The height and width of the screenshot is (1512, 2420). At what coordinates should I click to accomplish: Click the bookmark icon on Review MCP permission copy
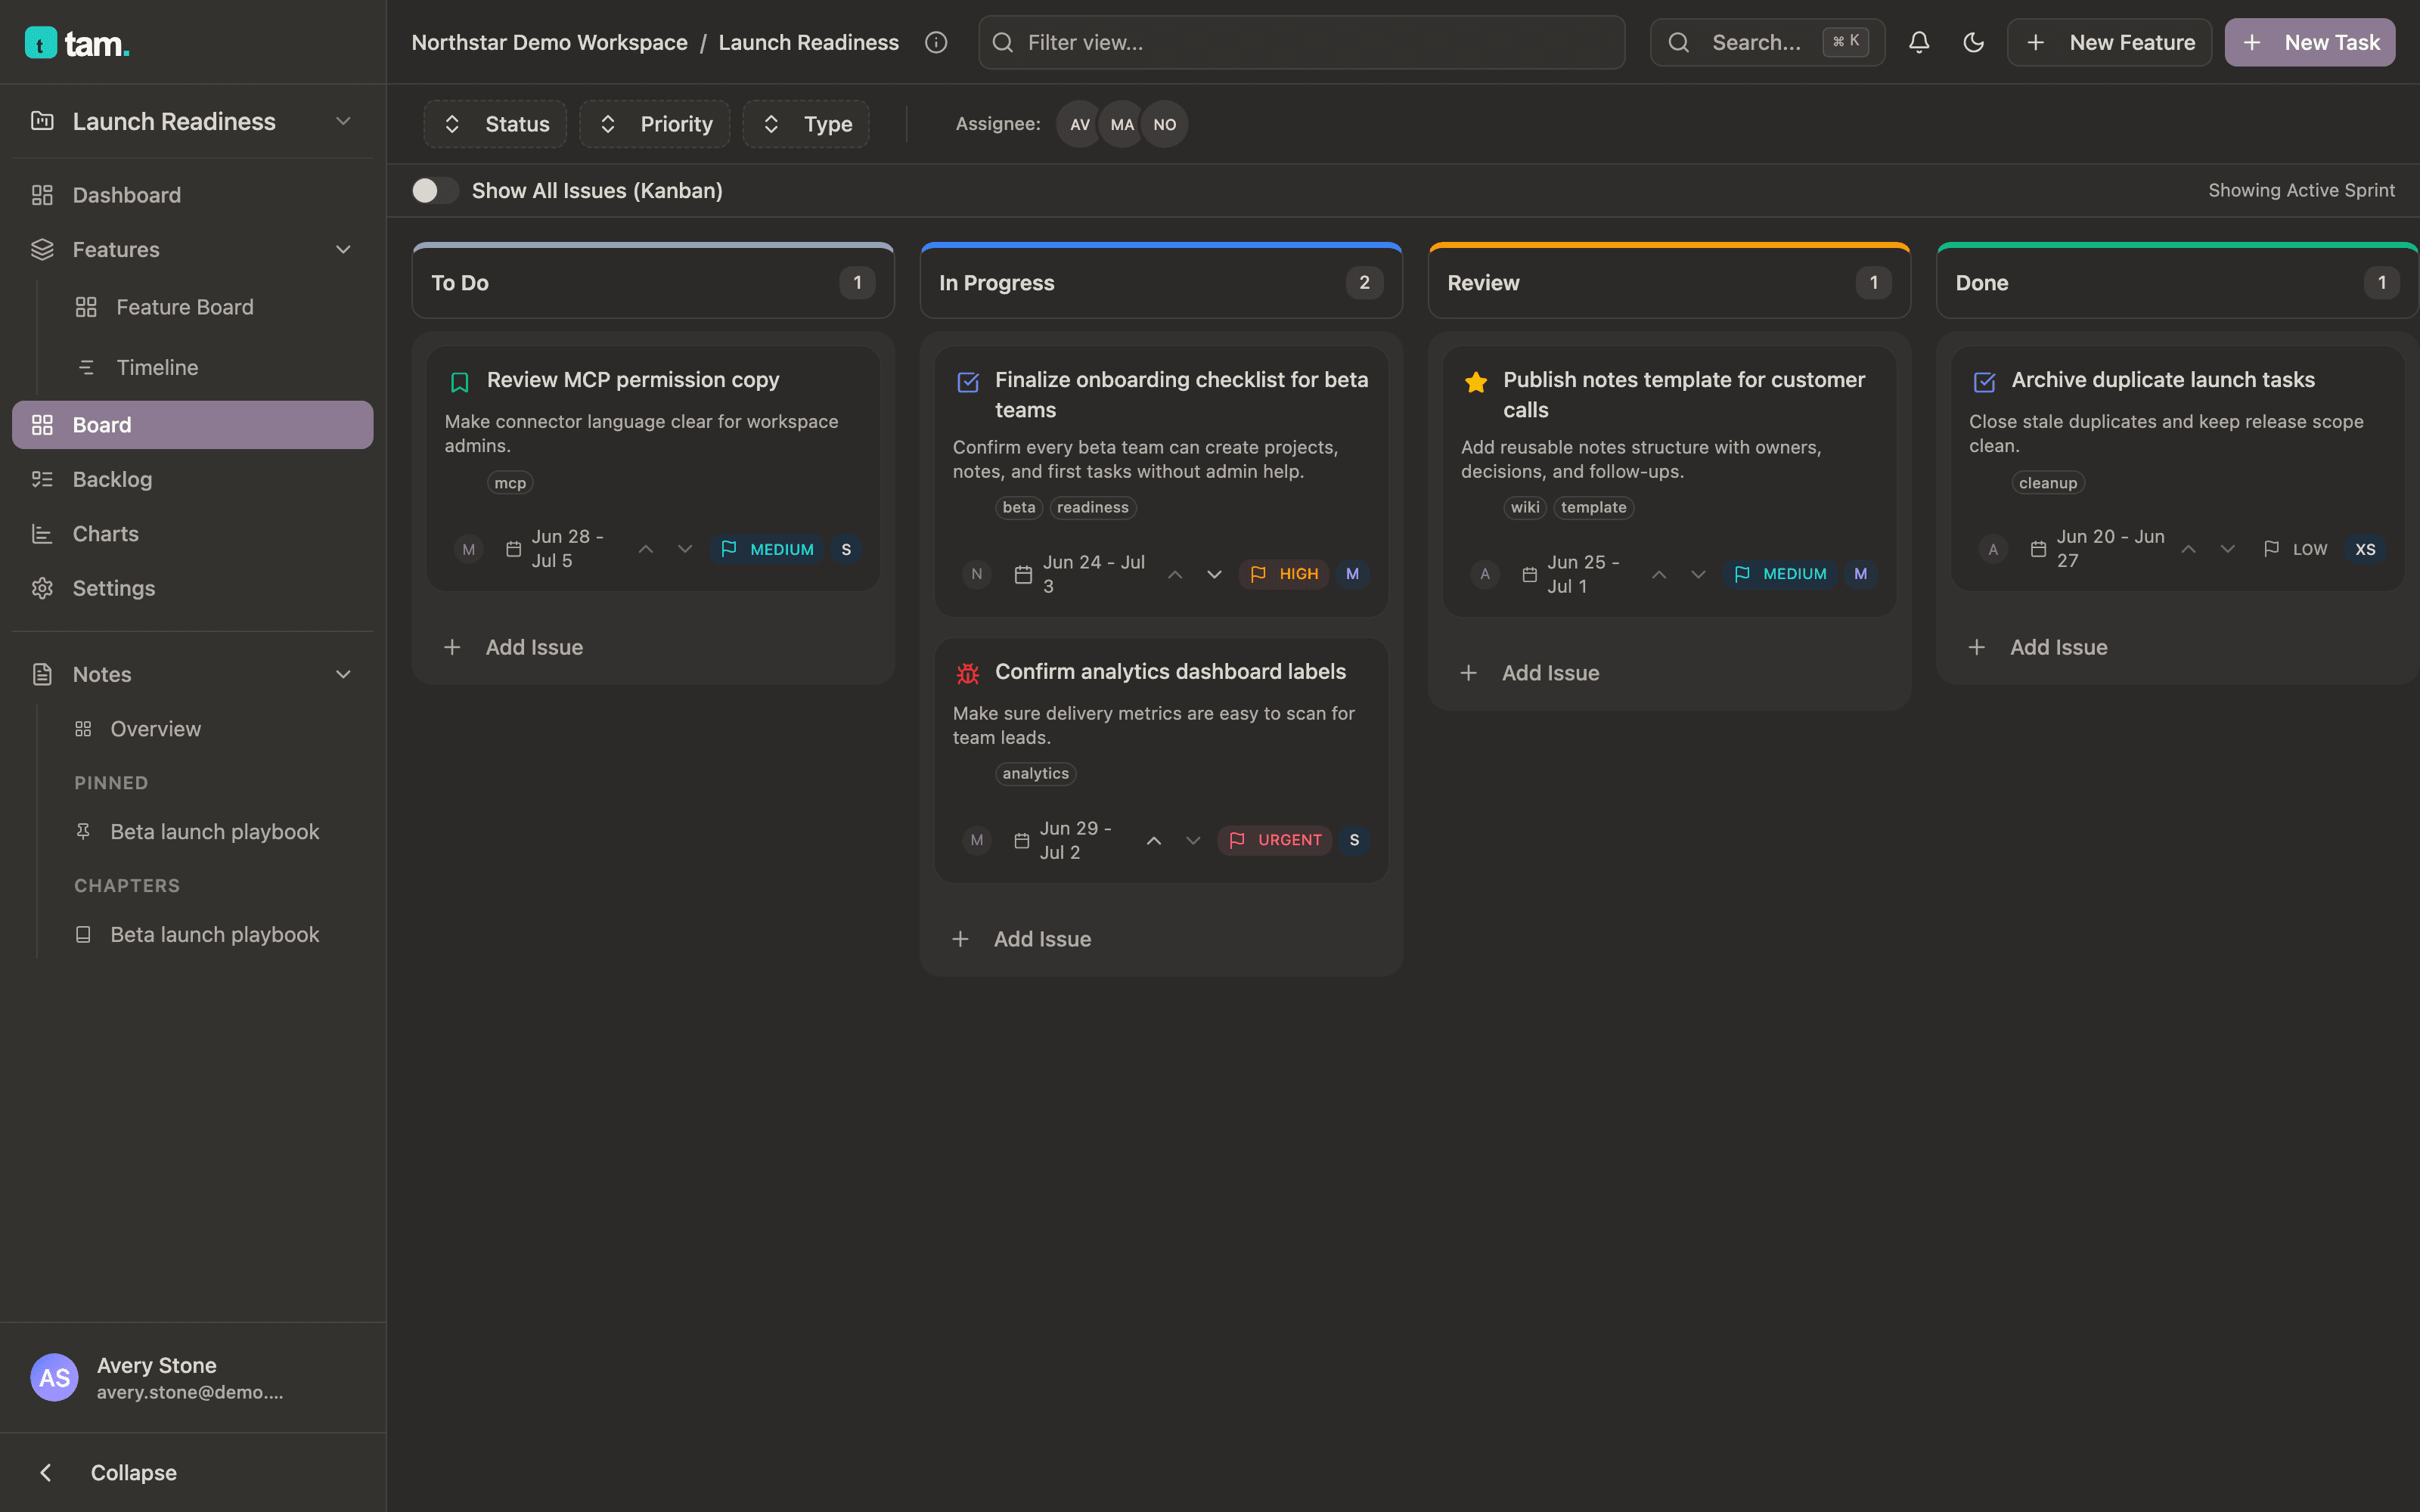pos(459,382)
